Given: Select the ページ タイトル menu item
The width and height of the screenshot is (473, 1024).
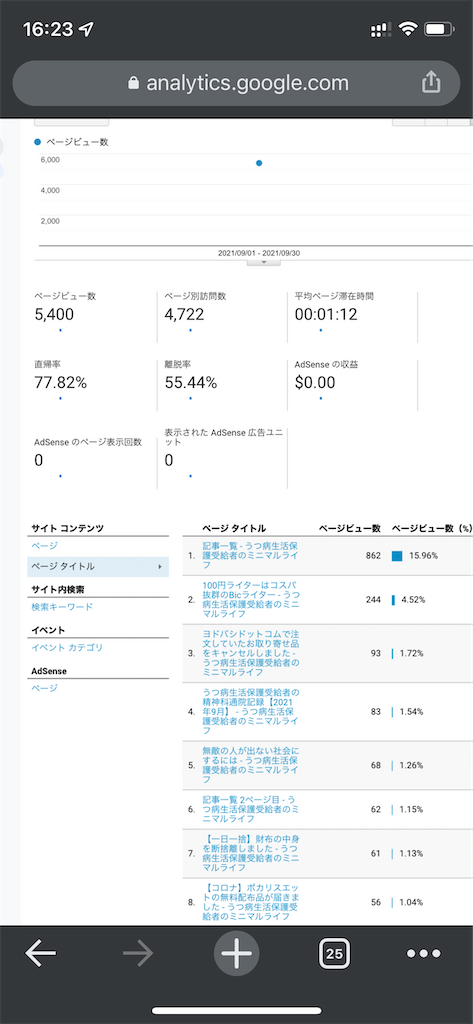Looking at the screenshot, I should (98, 566).
